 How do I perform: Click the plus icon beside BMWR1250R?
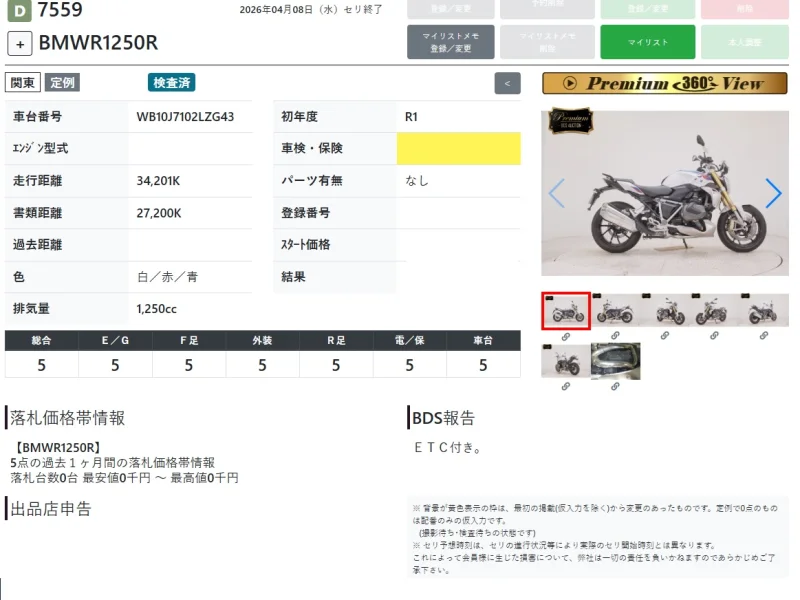click(x=20, y=44)
